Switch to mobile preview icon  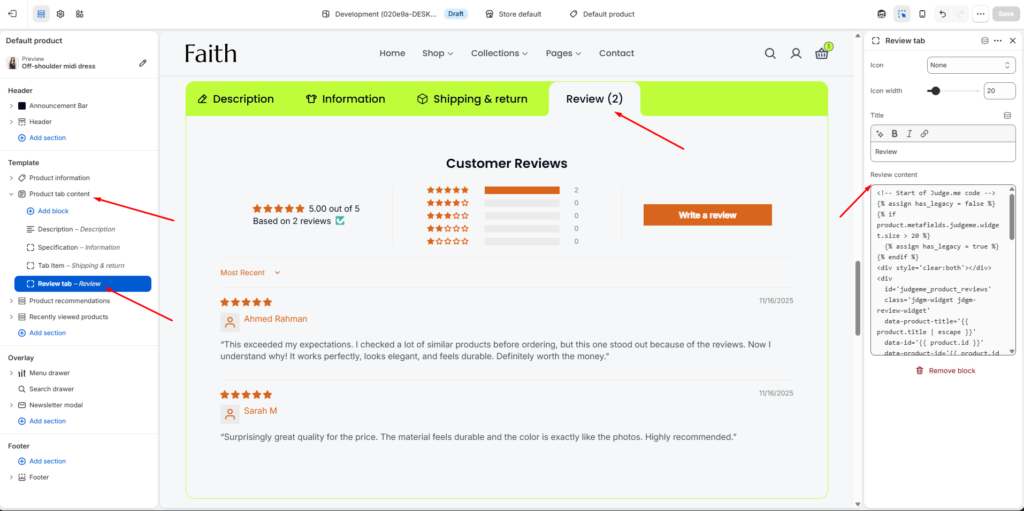(922, 14)
